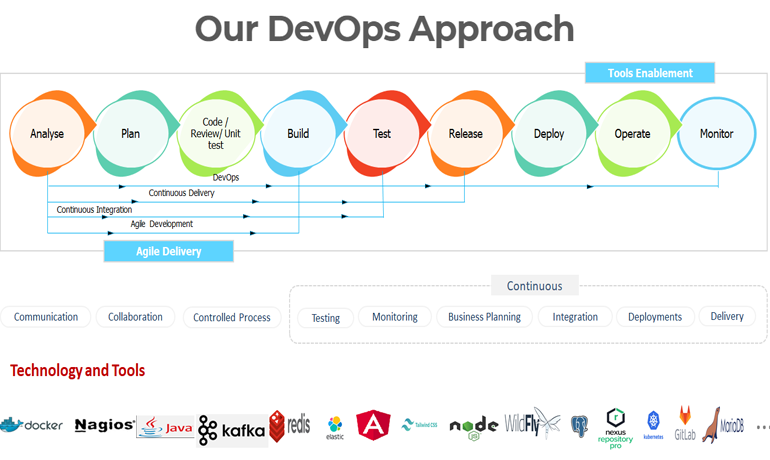Select the Business Planning pill

pyautogui.click(x=484, y=317)
